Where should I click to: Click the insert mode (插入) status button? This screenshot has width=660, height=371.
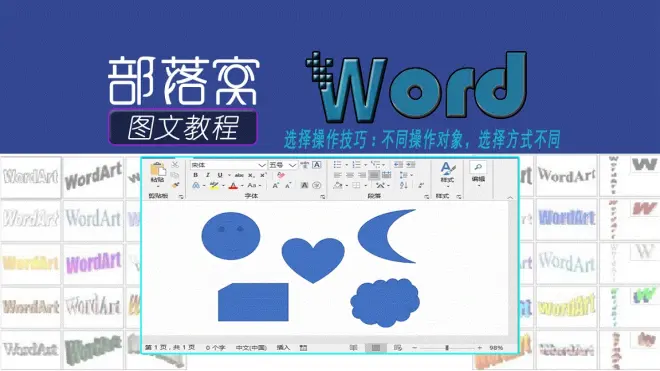(283, 347)
